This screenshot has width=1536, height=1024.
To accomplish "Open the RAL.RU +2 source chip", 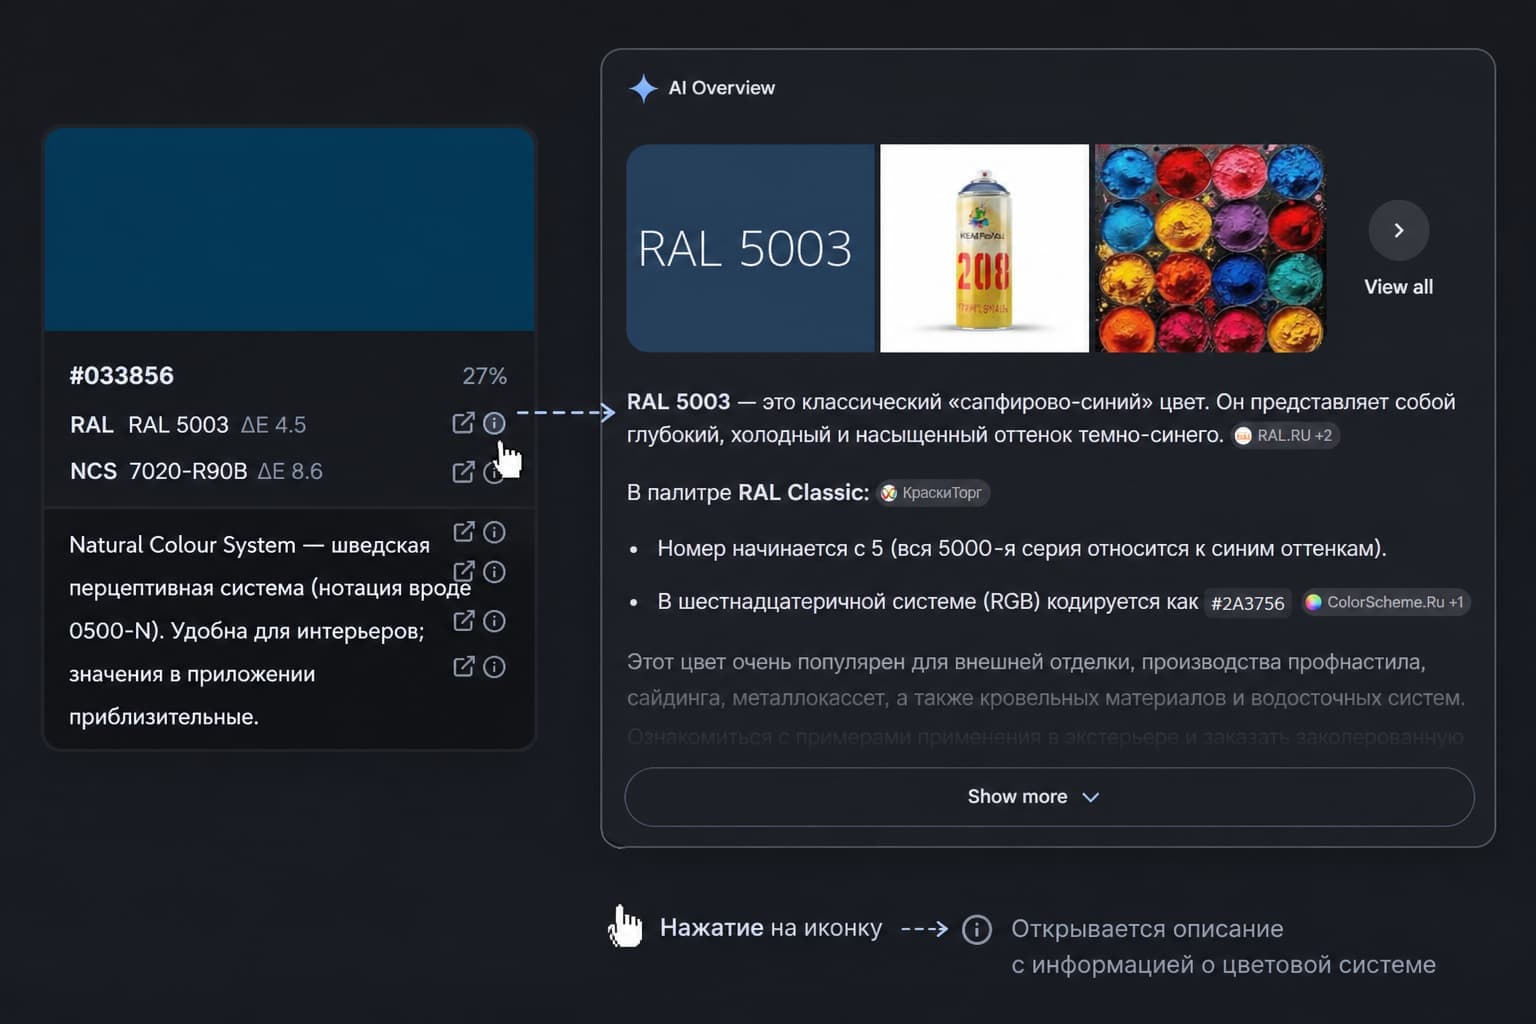I will (x=1285, y=435).
